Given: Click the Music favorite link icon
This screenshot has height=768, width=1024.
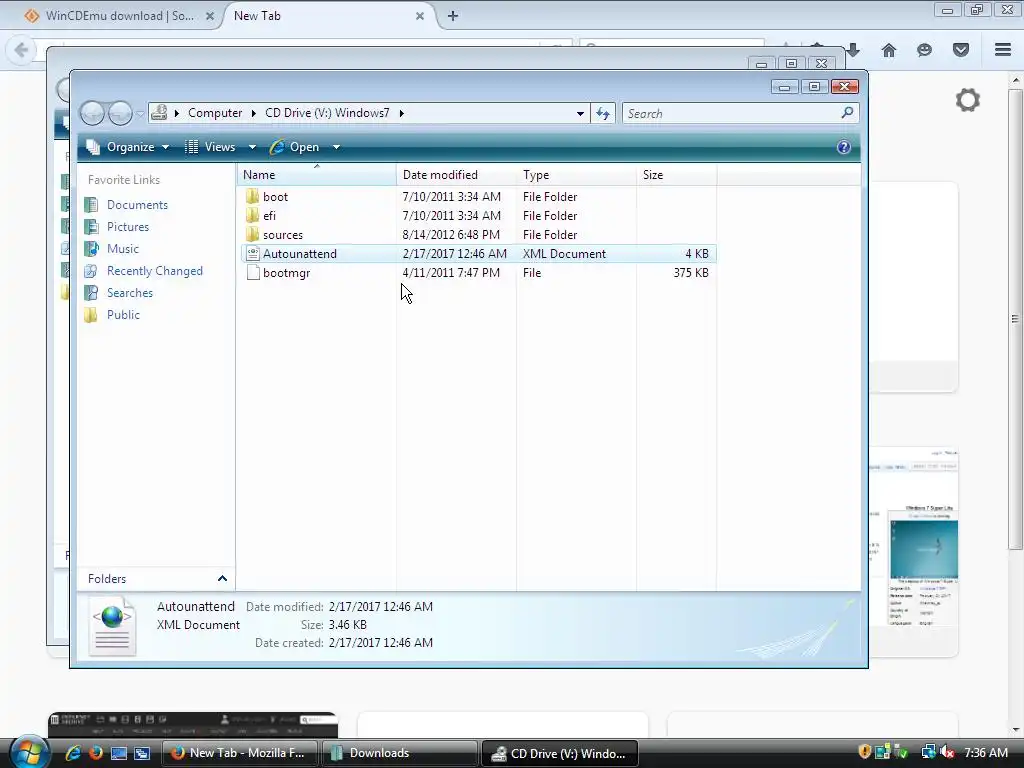Looking at the screenshot, I should [91, 249].
